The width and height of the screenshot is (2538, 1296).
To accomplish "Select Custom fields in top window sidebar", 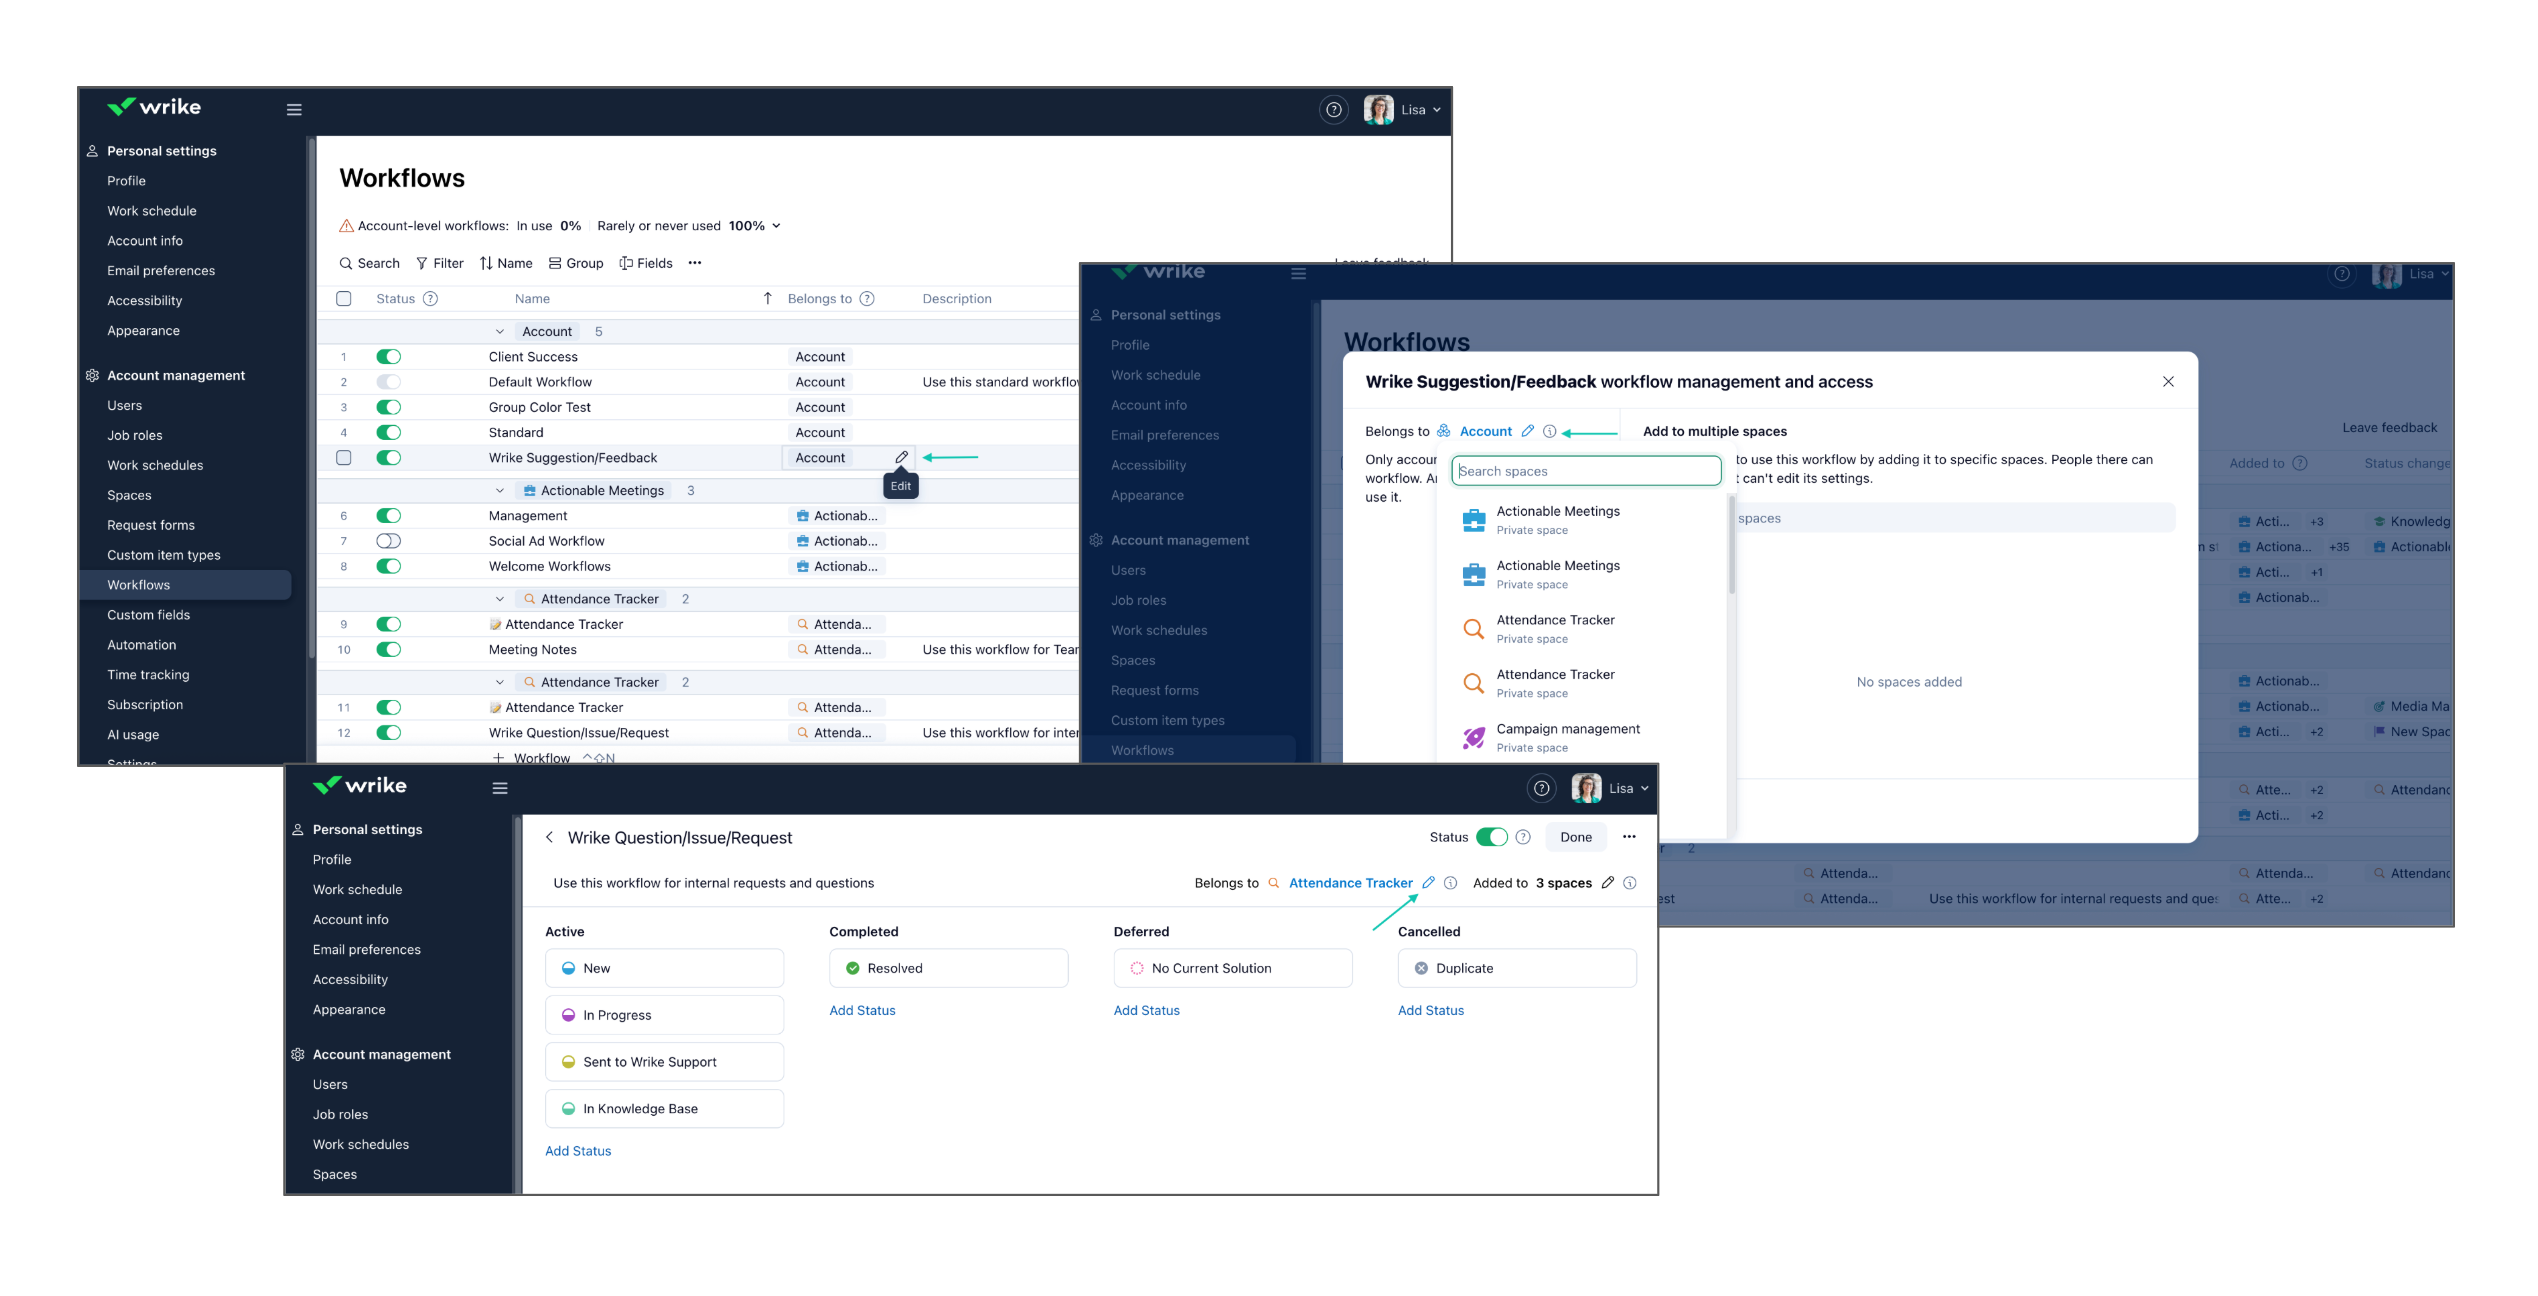I will (148, 615).
